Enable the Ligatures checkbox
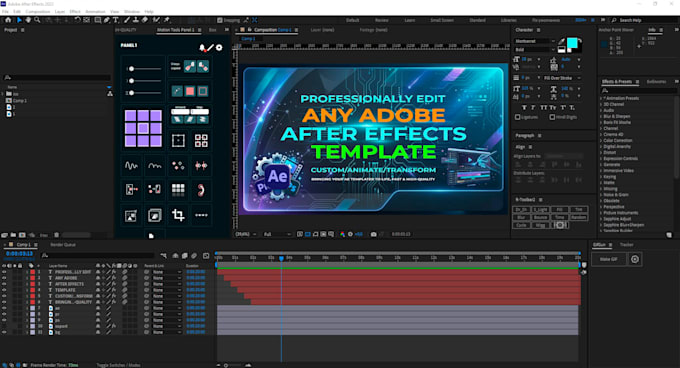 point(517,117)
